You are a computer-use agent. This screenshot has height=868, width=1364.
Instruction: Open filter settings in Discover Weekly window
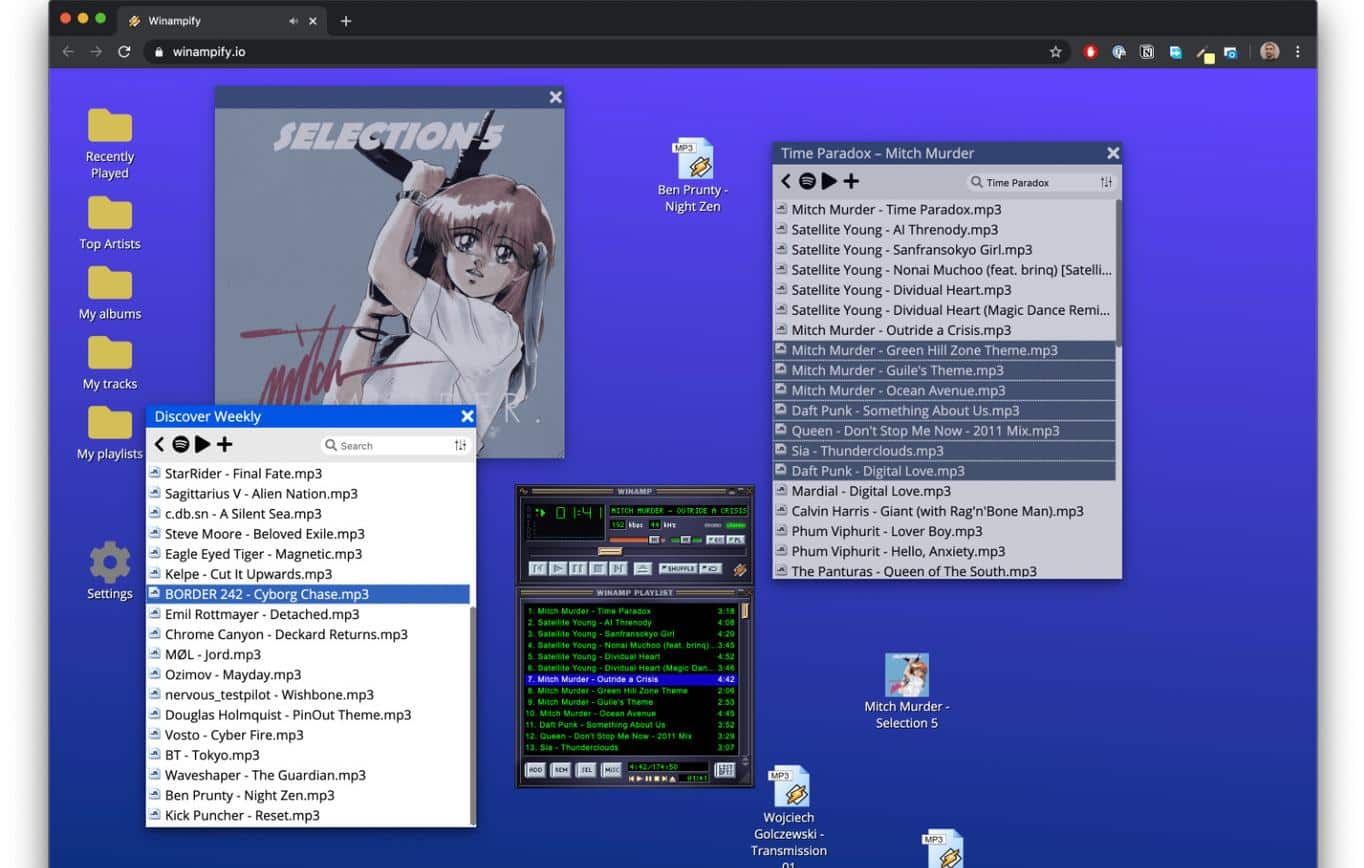click(460, 446)
